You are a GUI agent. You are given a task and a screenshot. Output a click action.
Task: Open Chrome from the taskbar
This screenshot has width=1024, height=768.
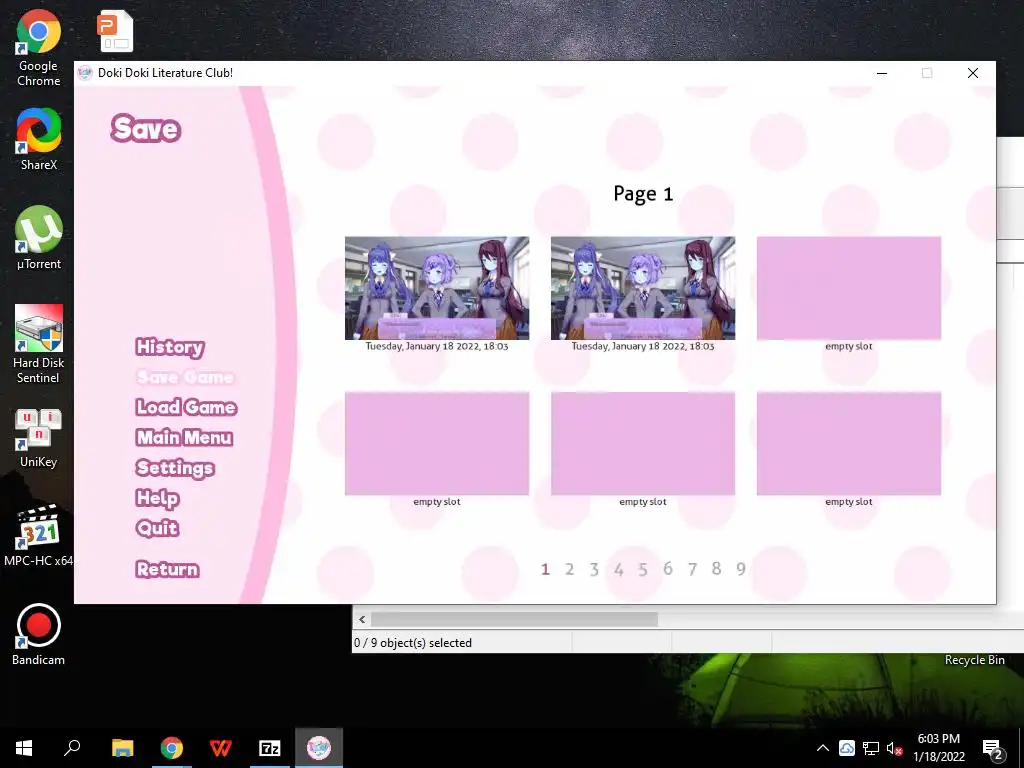172,748
